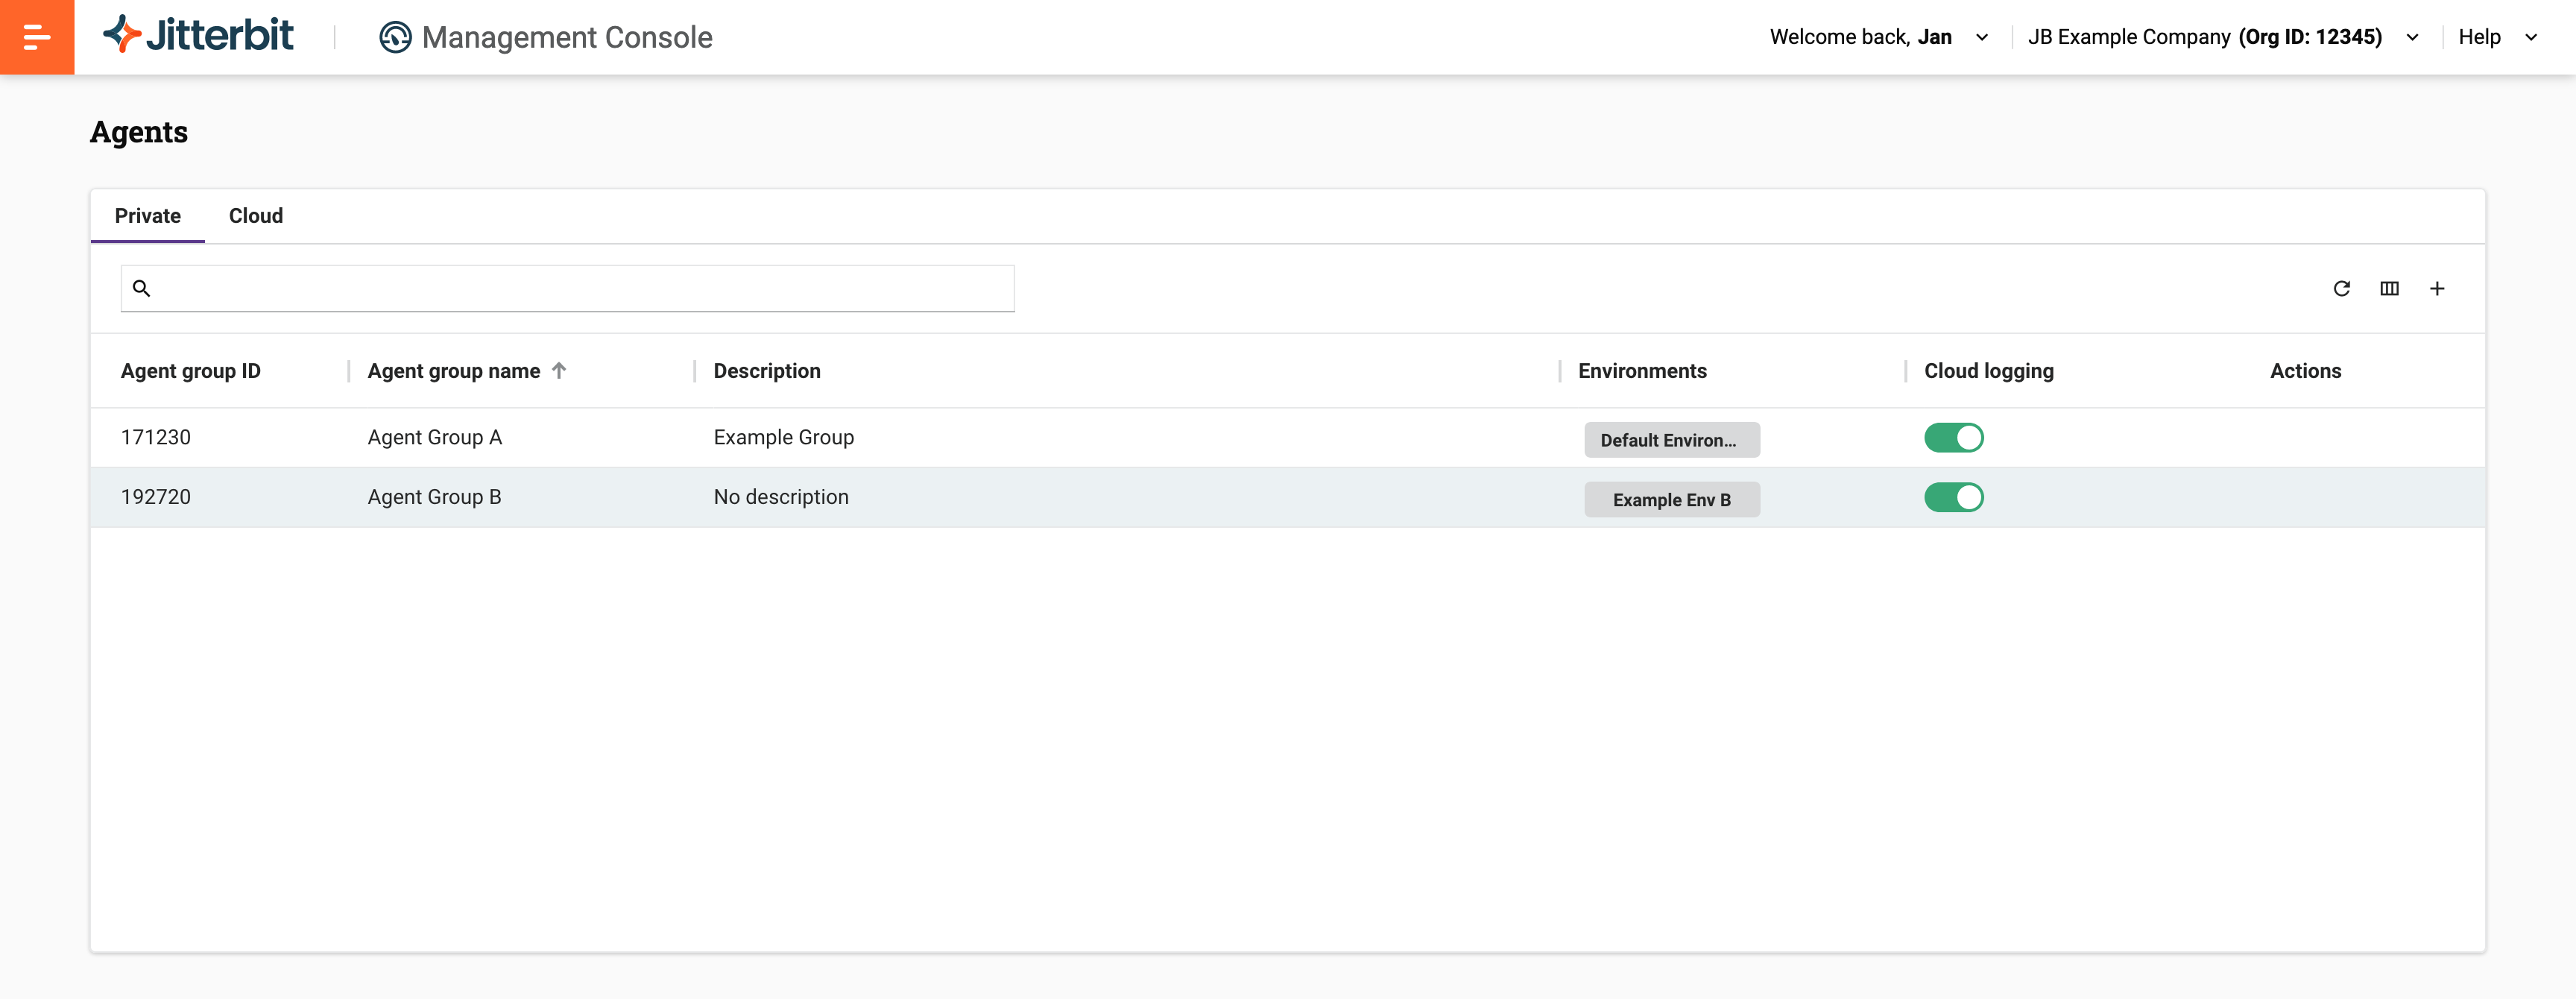Screen dimensions: 2576x999
Task: Click the No description cell
Action: coord(780,497)
